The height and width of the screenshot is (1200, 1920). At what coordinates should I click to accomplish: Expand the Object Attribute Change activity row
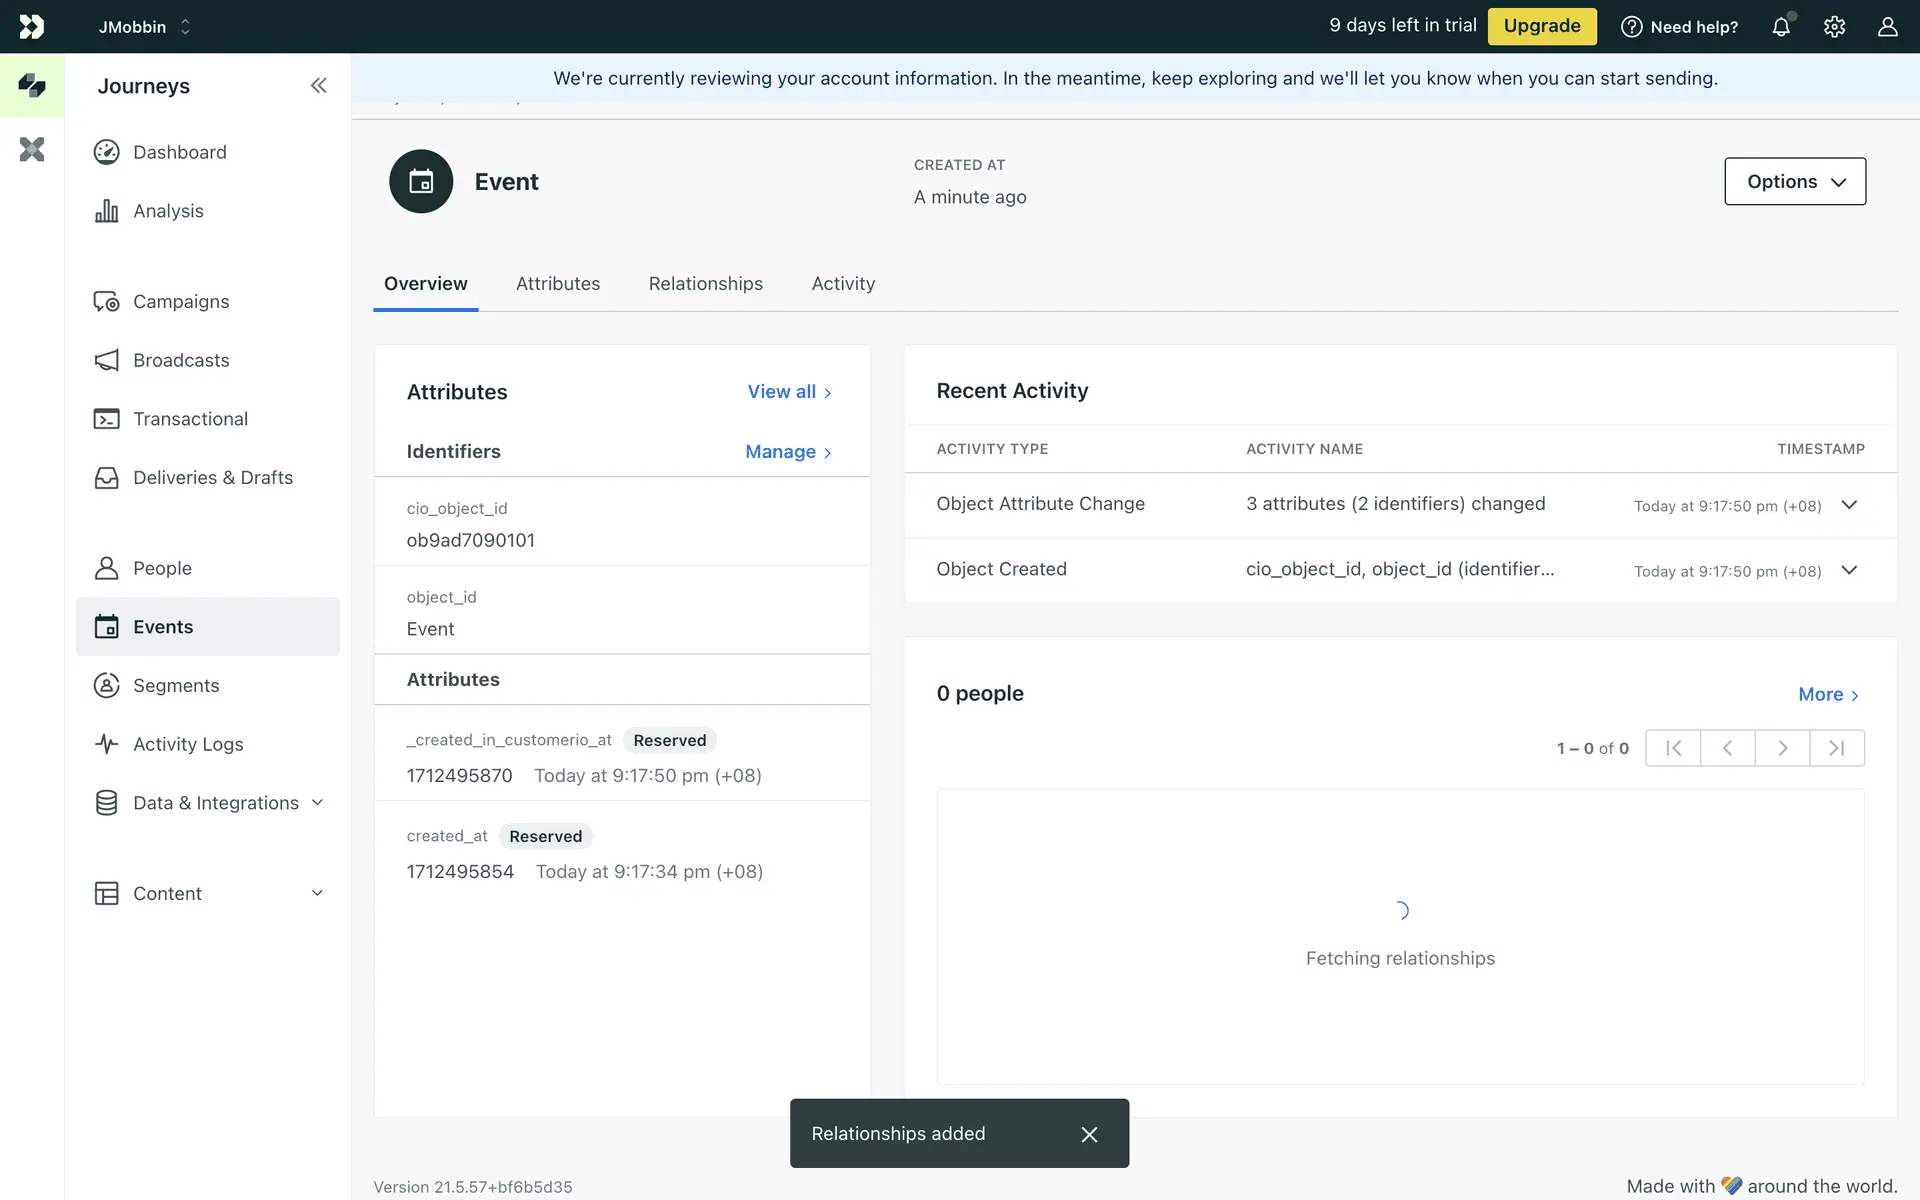point(1849,505)
